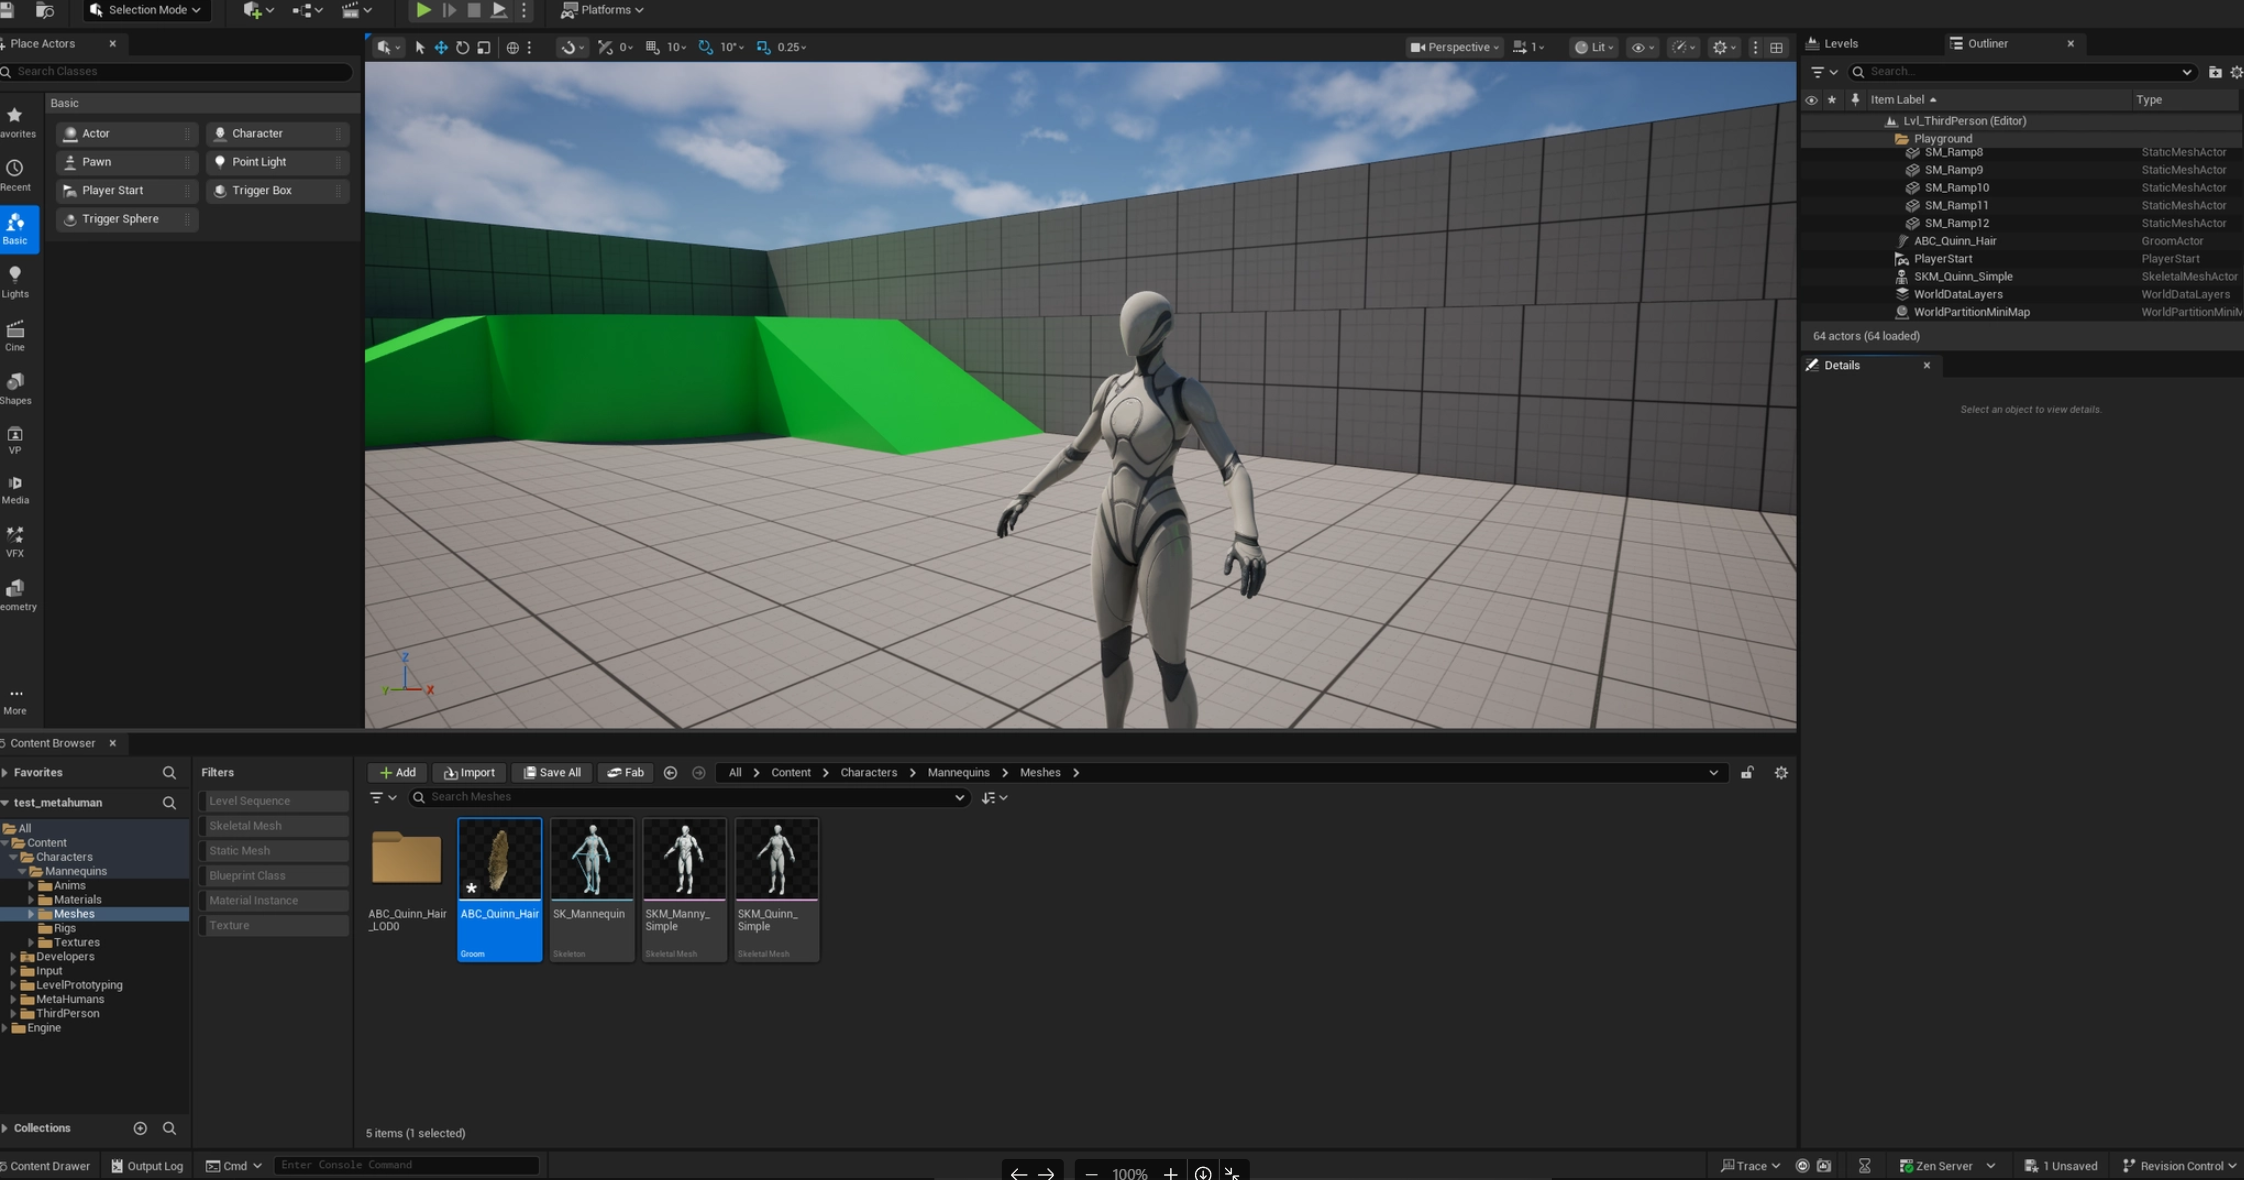
Task: Open the Perspective viewport dropdown
Action: (x=1454, y=47)
